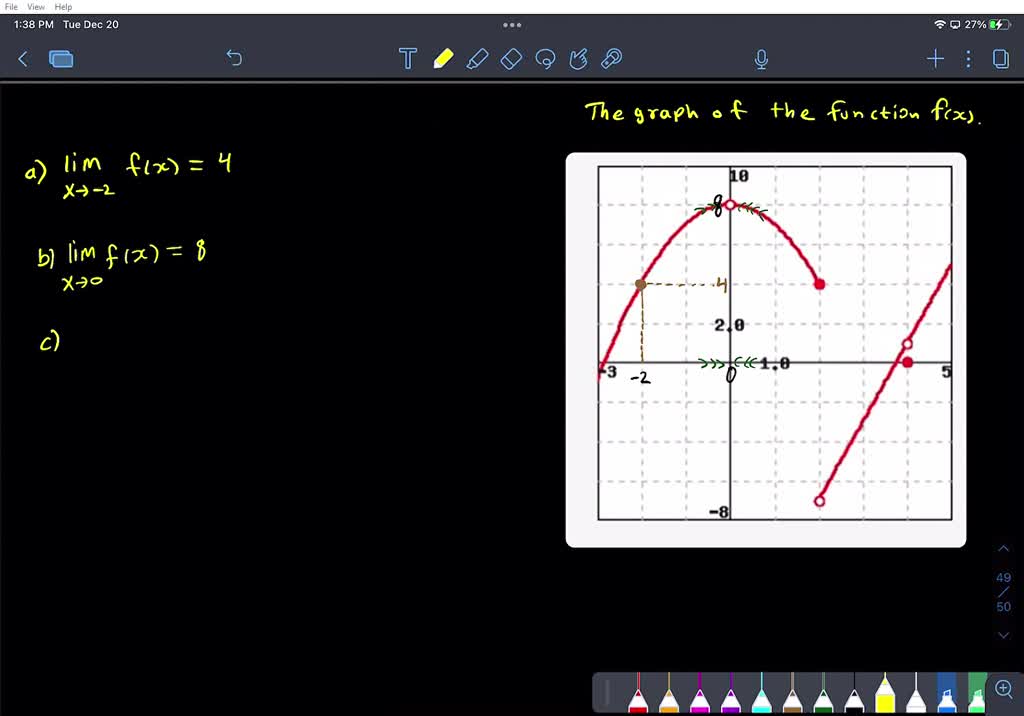Expand the next page chevron
Viewport: 1024px width, 716px height.
tap(1003, 635)
